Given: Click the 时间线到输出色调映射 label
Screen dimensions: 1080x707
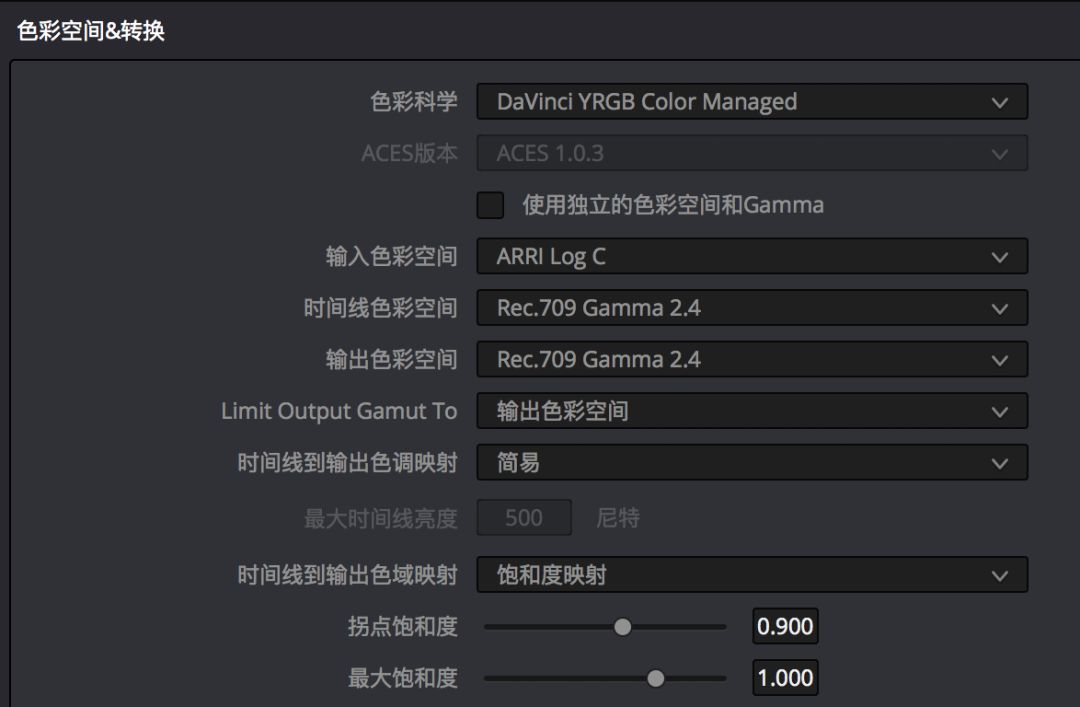Looking at the screenshot, I should (348, 463).
